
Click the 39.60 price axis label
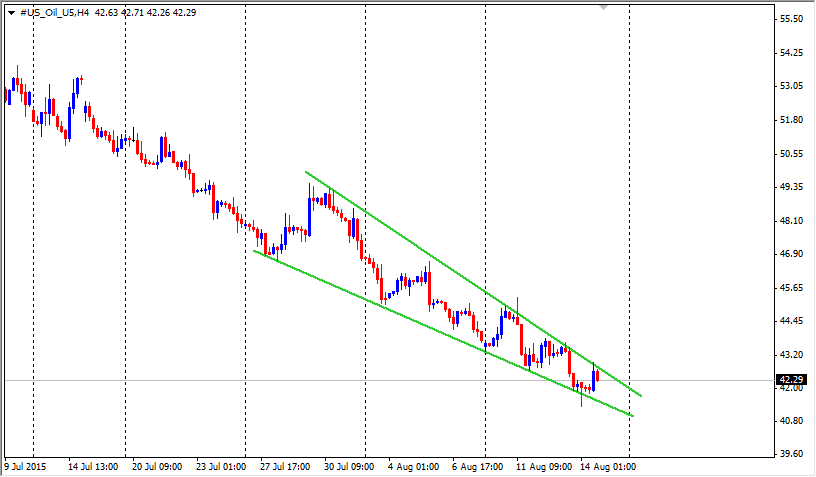click(x=792, y=454)
